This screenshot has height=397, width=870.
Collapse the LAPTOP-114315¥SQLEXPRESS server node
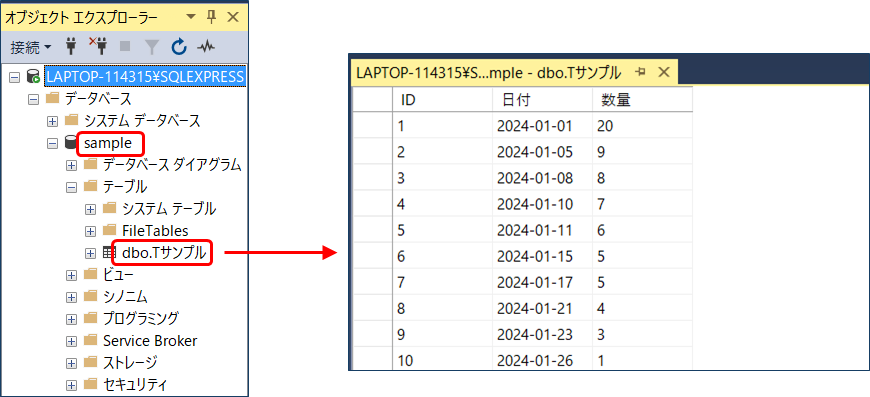pyautogui.click(x=14, y=77)
